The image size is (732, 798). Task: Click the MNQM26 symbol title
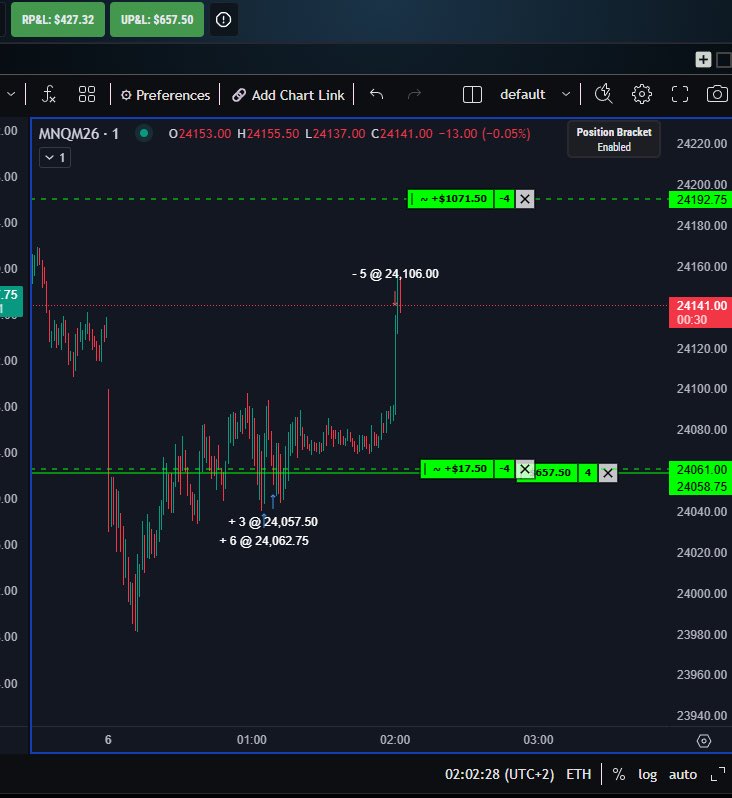pyautogui.click(x=78, y=134)
